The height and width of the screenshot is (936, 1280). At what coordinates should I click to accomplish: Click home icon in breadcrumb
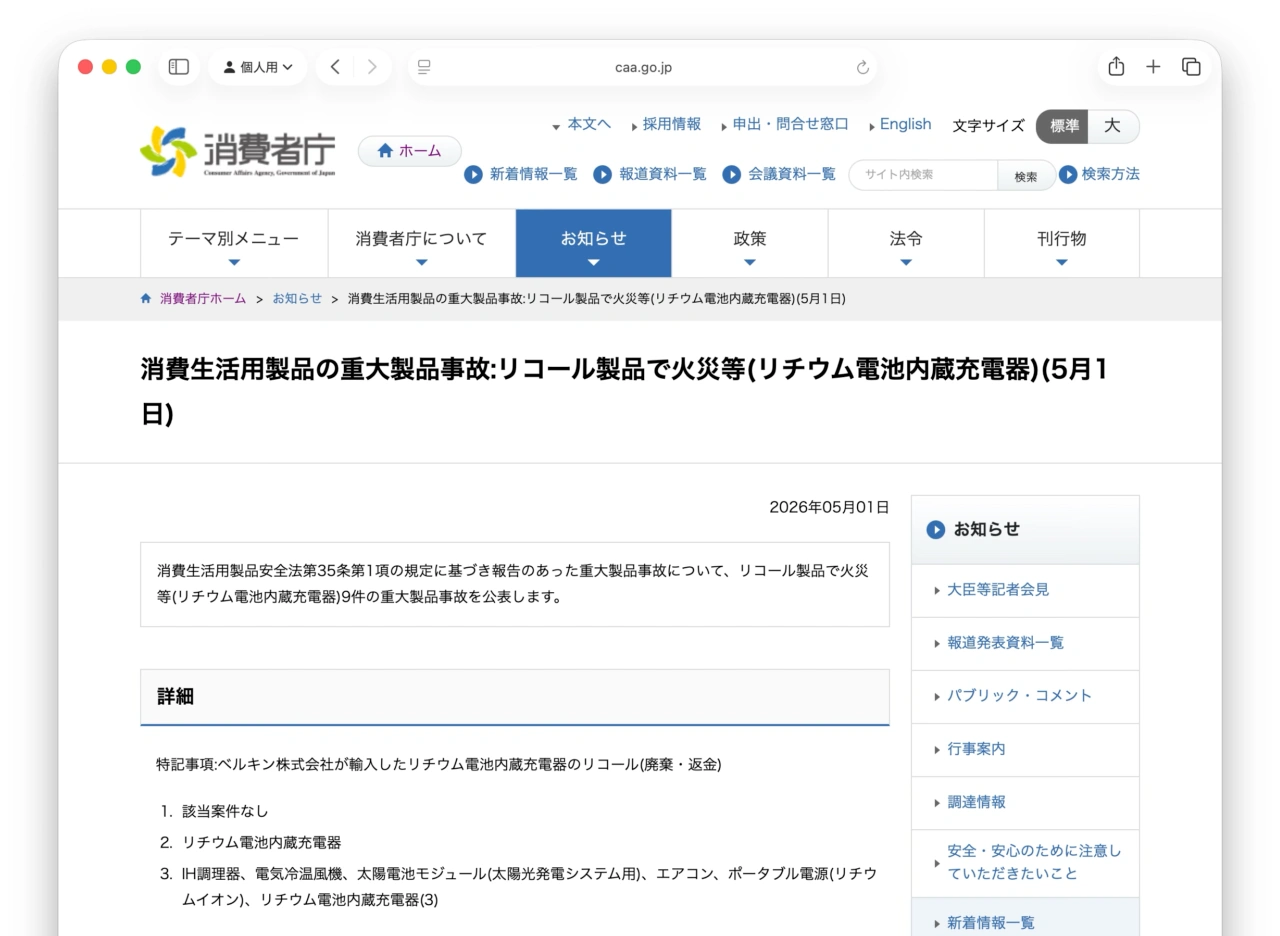pyautogui.click(x=146, y=298)
